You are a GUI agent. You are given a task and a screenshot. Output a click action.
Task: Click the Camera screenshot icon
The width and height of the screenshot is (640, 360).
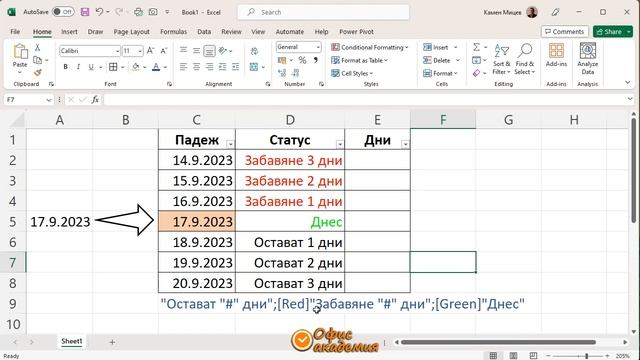[153, 12]
